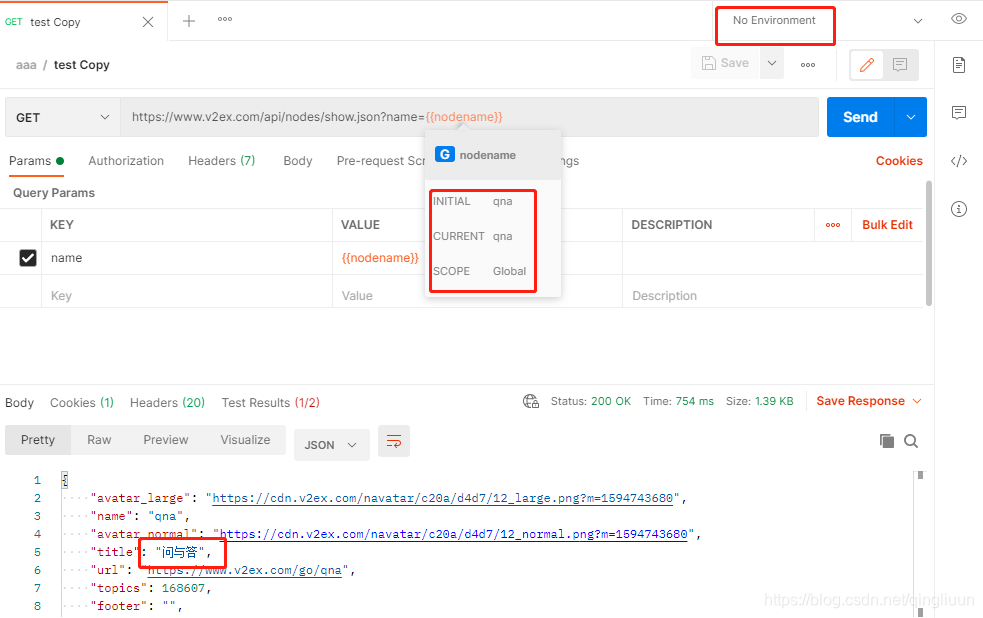Click the aaa collection breadcrumb
The width and height of the screenshot is (983, 618).
tap(26, 65)
